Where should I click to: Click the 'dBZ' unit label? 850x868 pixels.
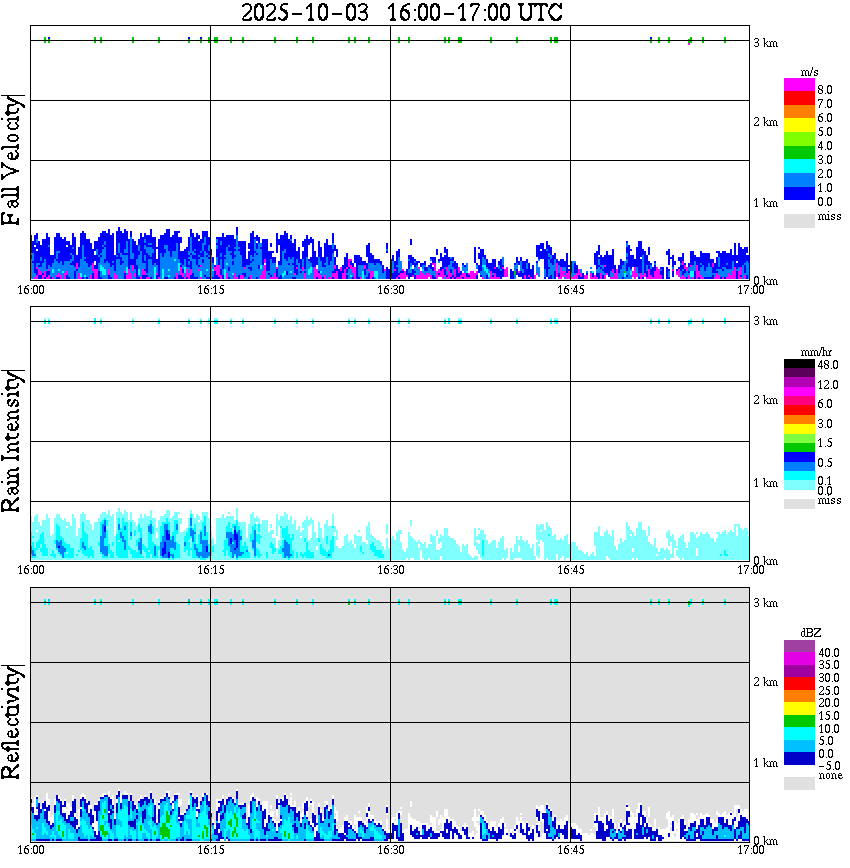click(811, 633)
